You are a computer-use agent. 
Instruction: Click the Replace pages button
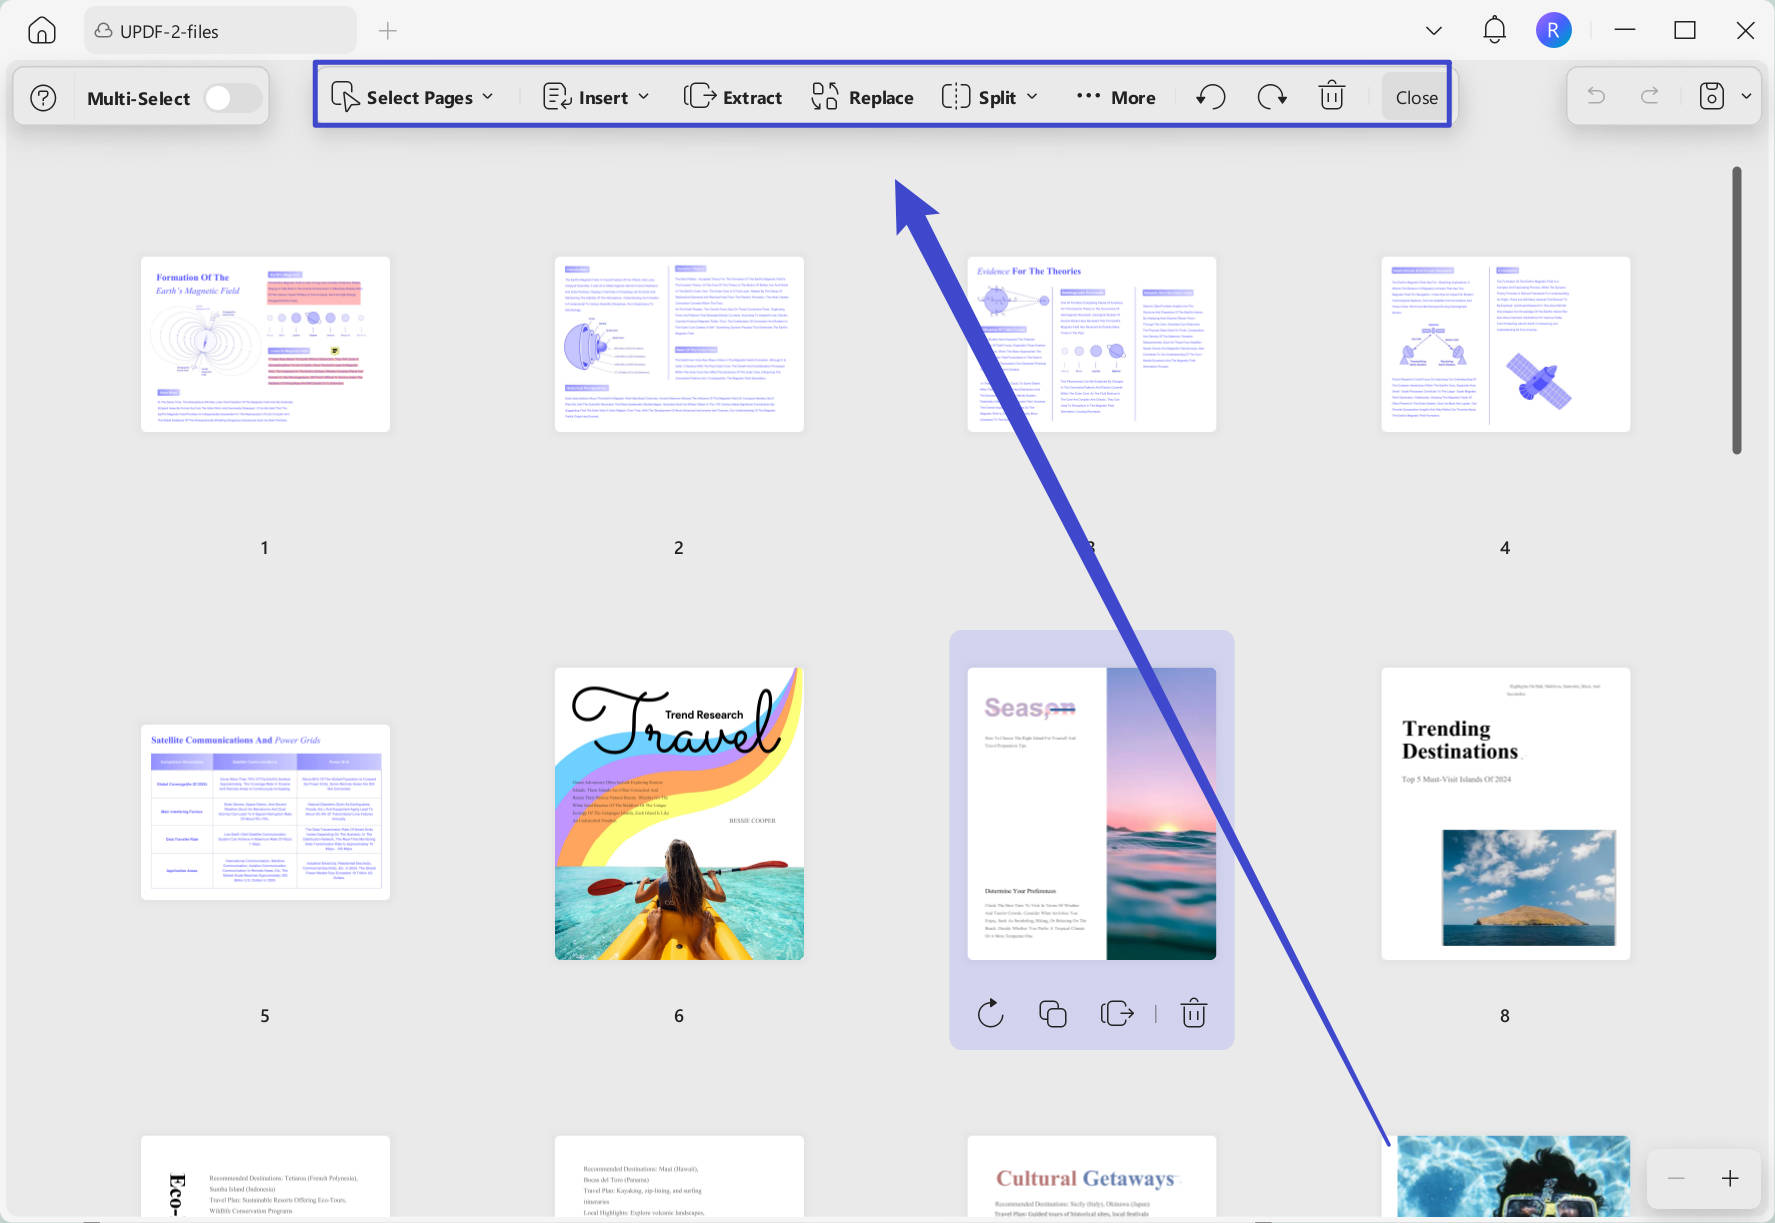click(x=862, y=97)
